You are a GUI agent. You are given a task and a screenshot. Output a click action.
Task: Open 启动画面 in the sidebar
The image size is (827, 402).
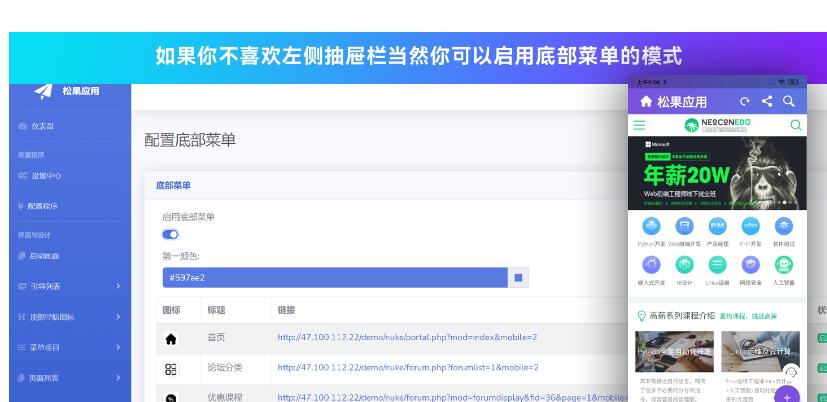click(x=39, y=256)
